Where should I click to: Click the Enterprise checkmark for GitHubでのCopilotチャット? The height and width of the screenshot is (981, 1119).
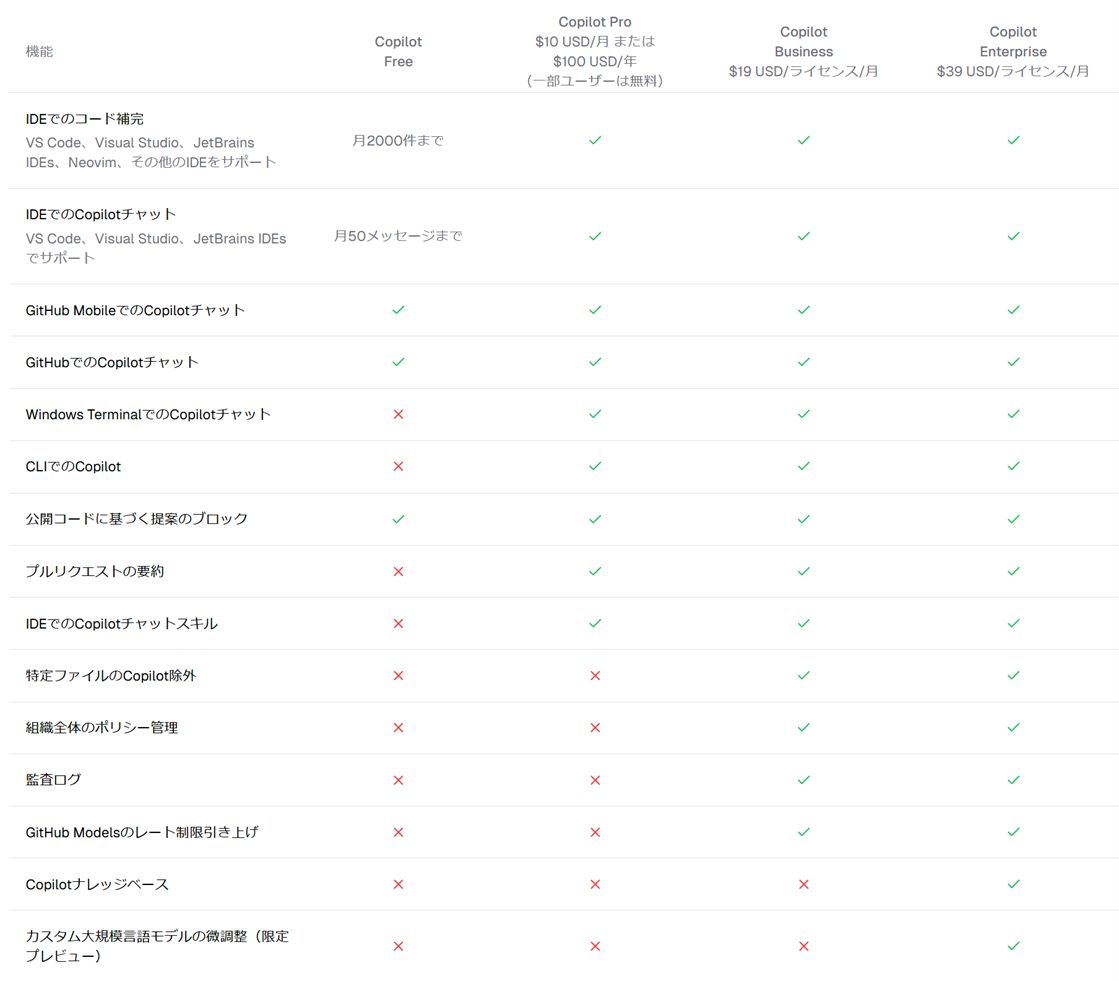(1013, 362)
